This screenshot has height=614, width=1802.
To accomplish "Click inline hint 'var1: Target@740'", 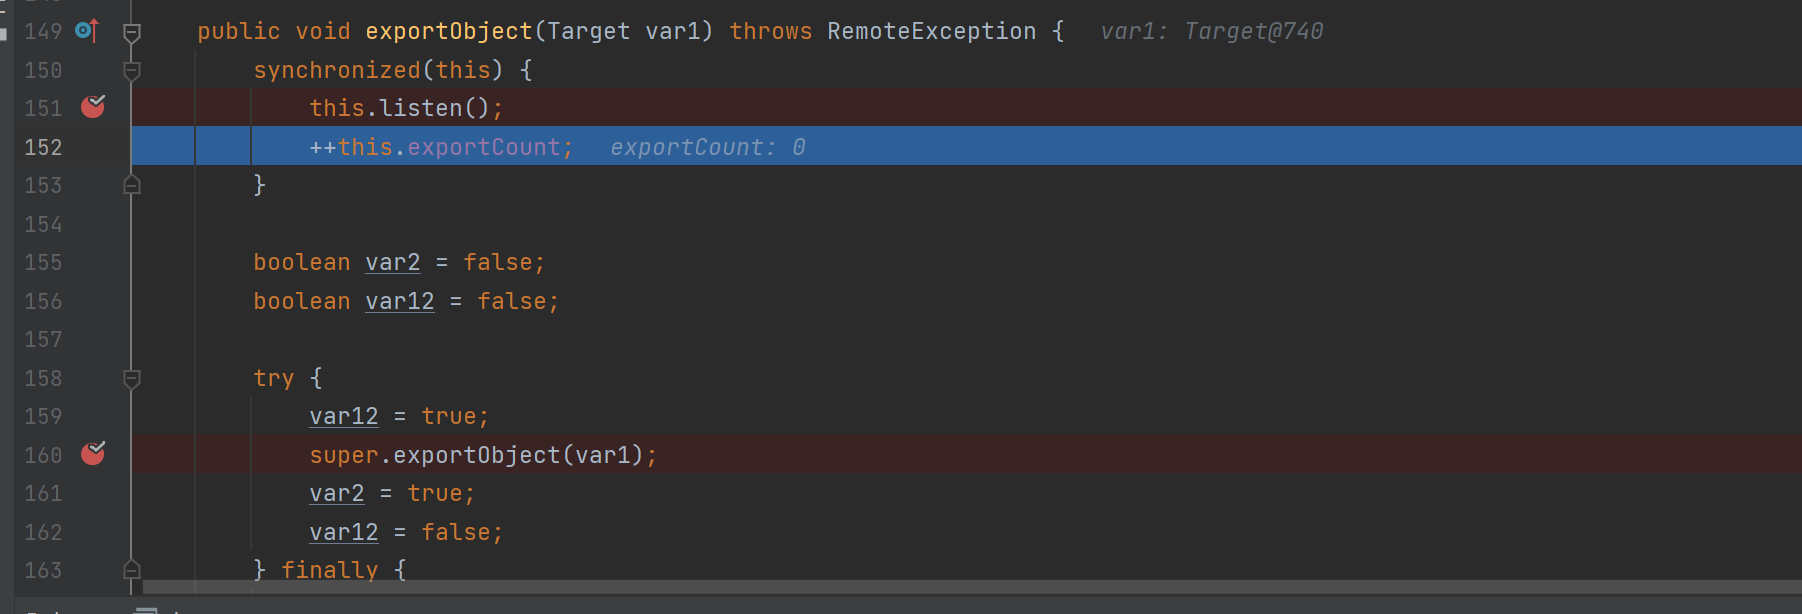I will (x=1211, y=32).
